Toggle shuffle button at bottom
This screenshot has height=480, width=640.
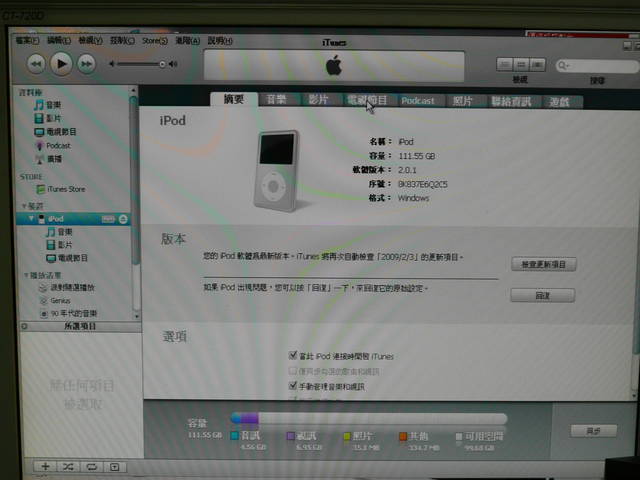tap(68, 467)
